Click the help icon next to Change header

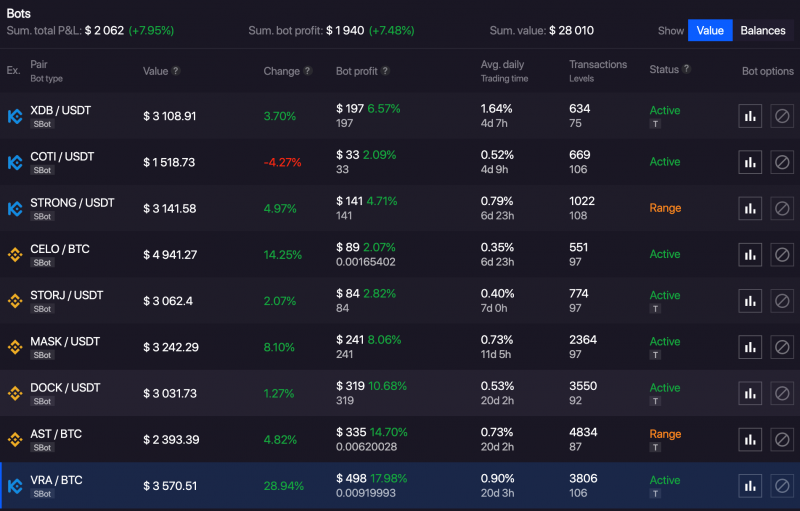point(308,70)
